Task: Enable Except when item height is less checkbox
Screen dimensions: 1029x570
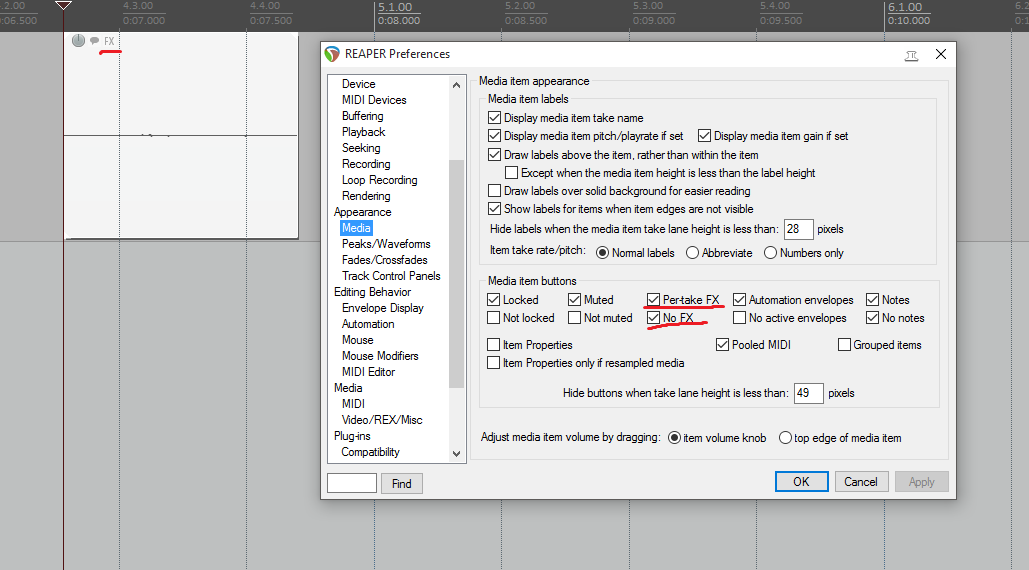Action: coord(512,173)
